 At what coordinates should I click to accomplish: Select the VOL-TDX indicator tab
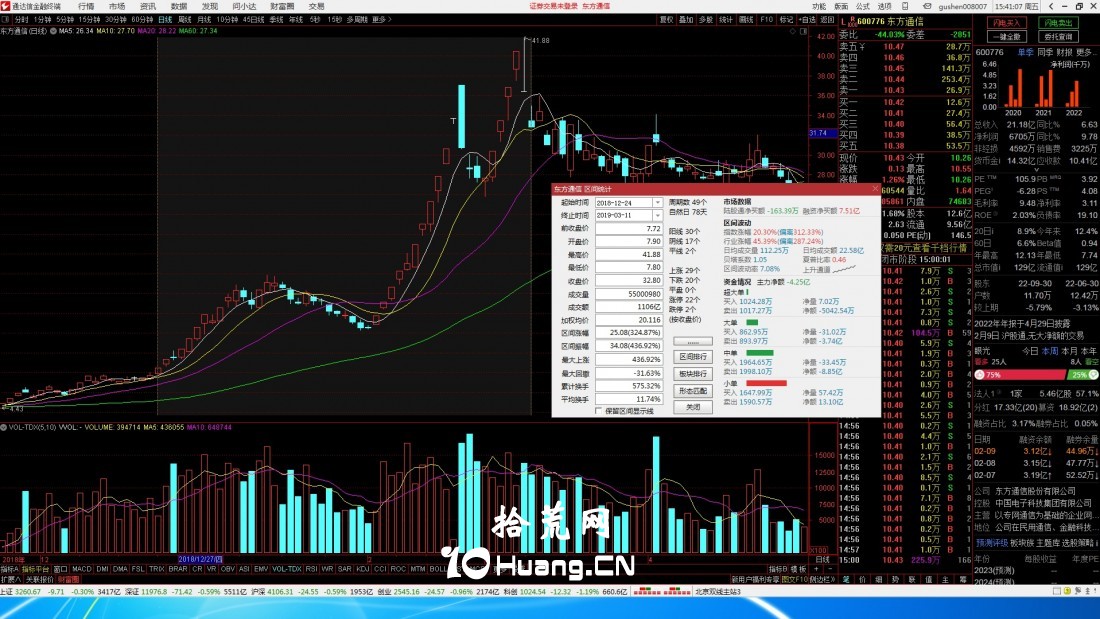coord(286,569)
